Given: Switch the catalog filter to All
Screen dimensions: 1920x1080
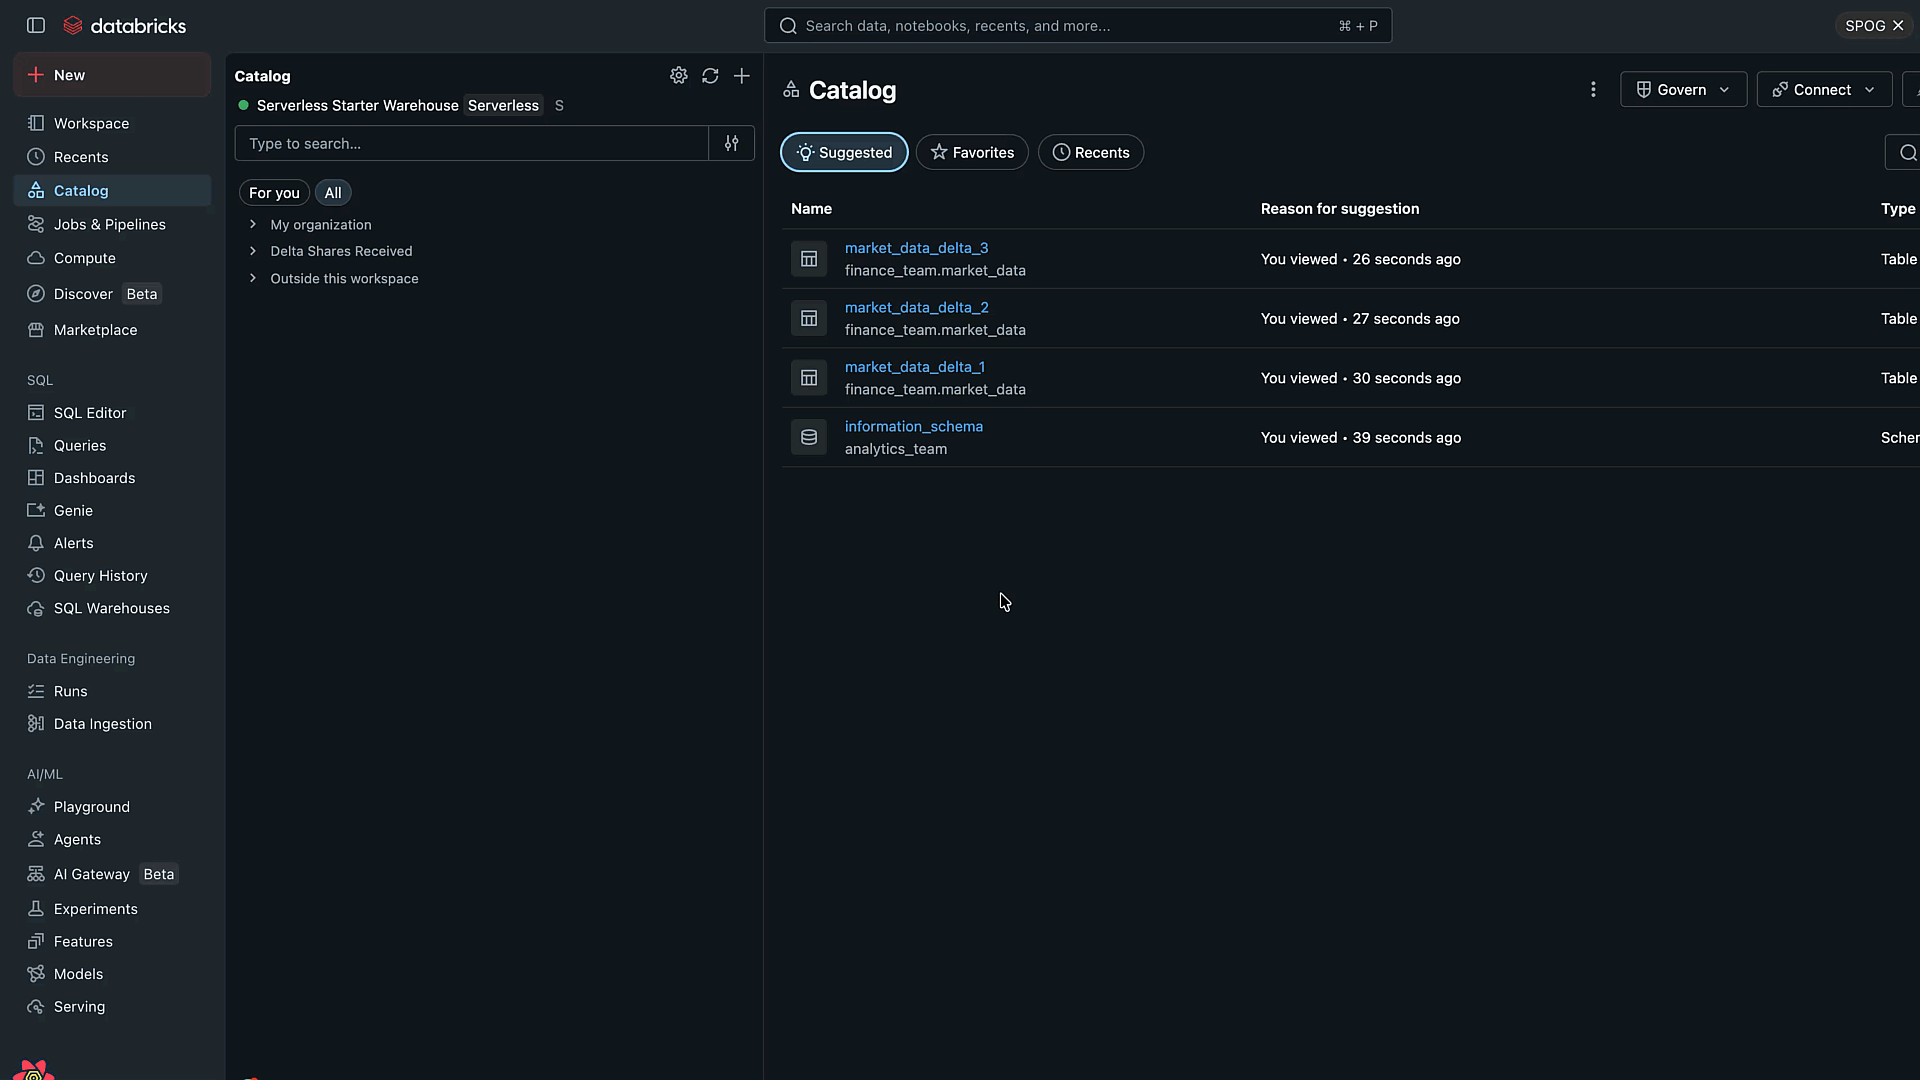Looking at the screenshot, I should [x=332, y=192].
